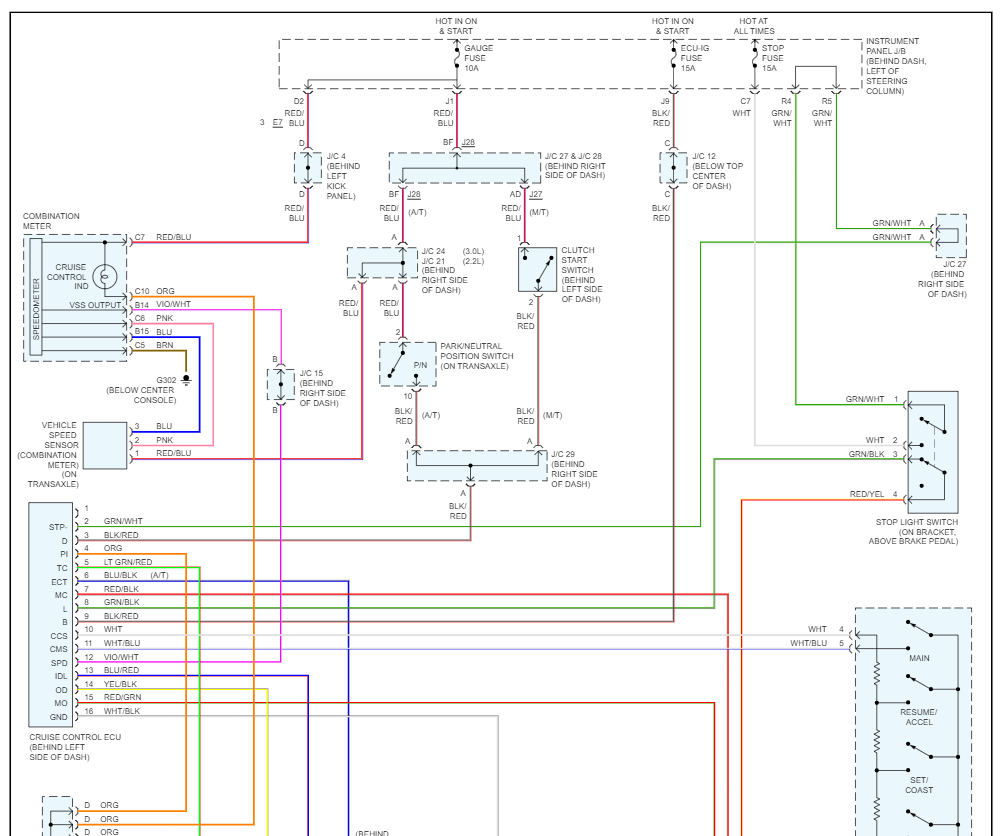The image size is (1003, 836).
Task: Click the 'R4' terminal label
Action: [x=786, y=101]
